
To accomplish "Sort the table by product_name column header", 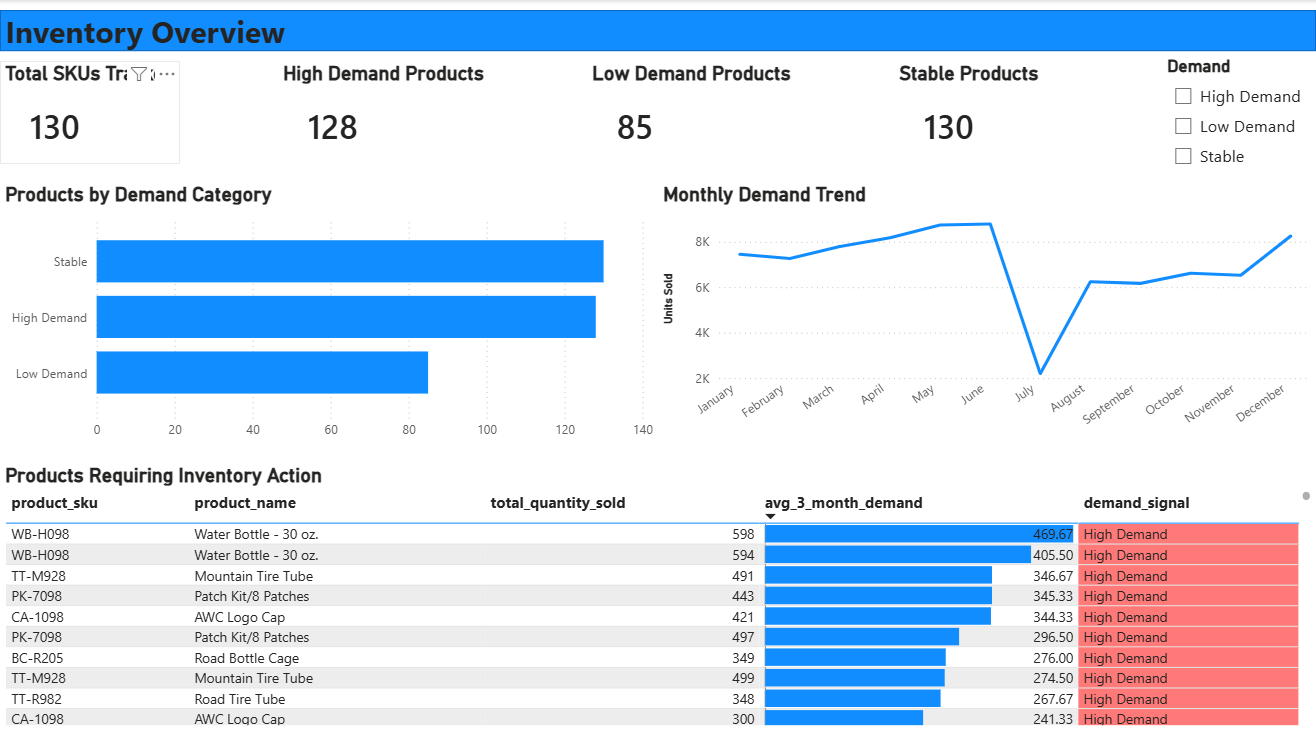I will coord(243,502).
